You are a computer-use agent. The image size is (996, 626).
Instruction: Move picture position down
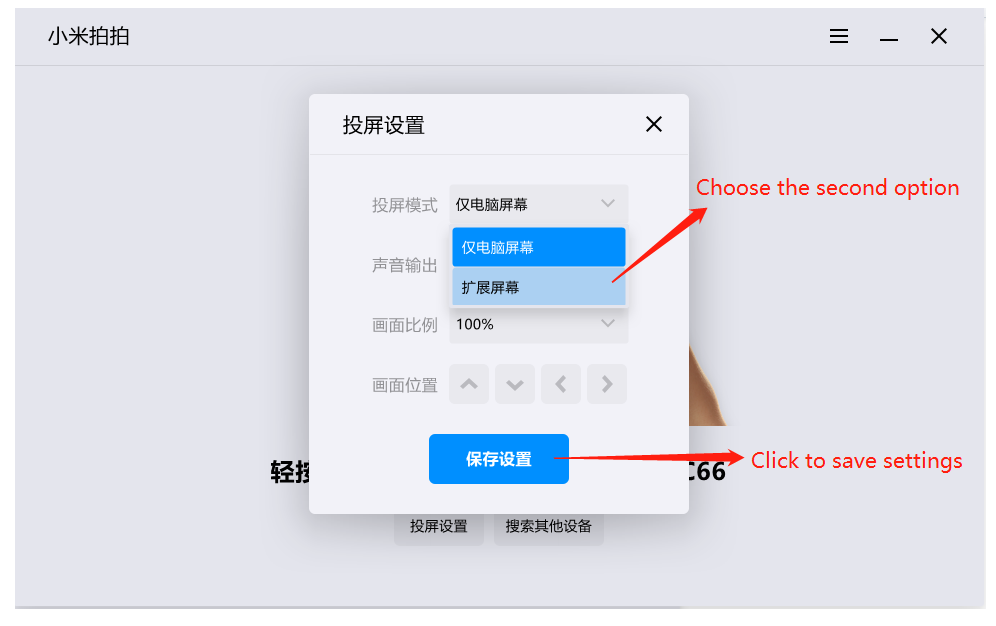(515, 384)
